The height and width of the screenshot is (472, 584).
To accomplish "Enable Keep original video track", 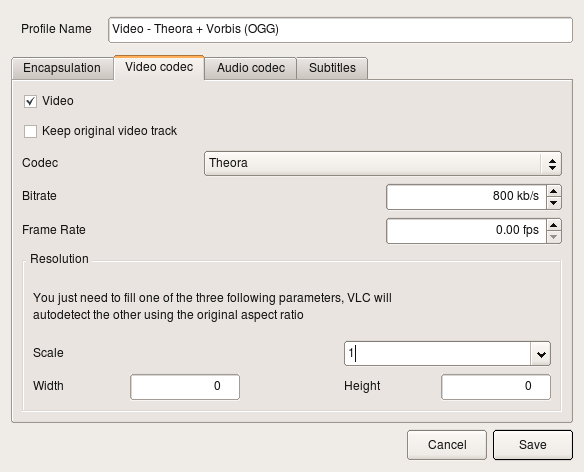I will click(30, 131).
